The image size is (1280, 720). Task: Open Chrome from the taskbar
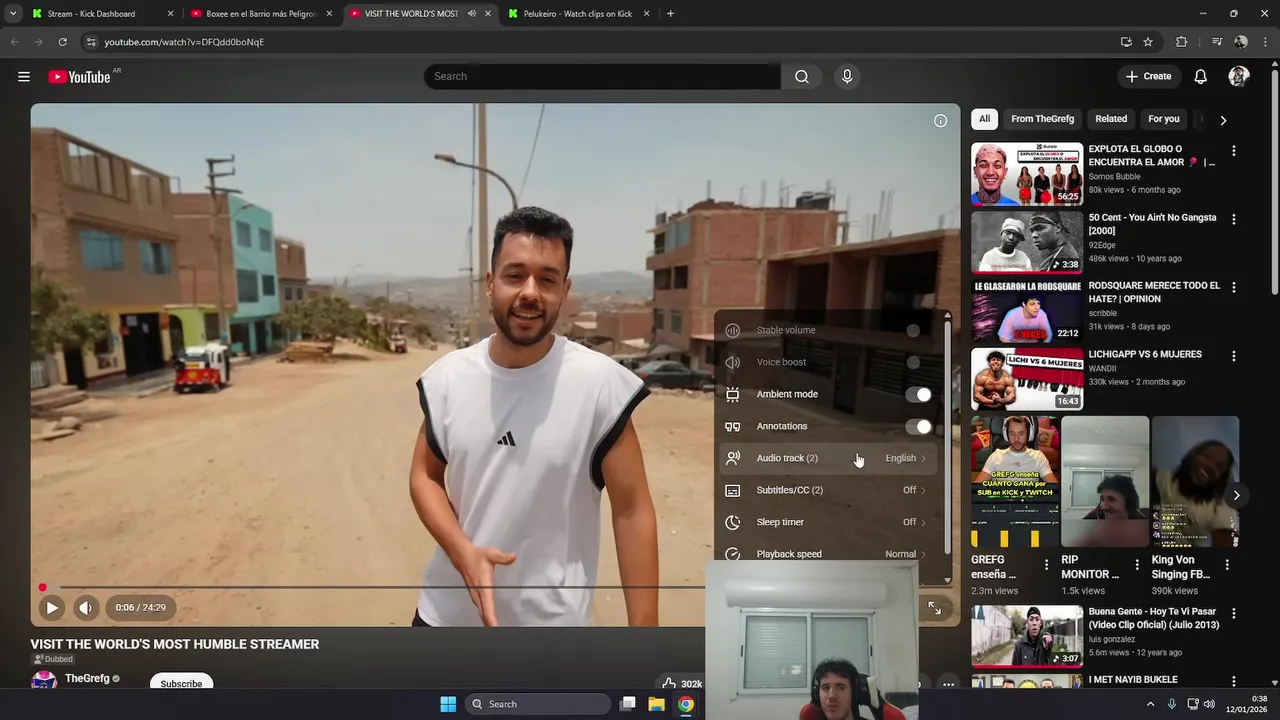pos(686,704)
